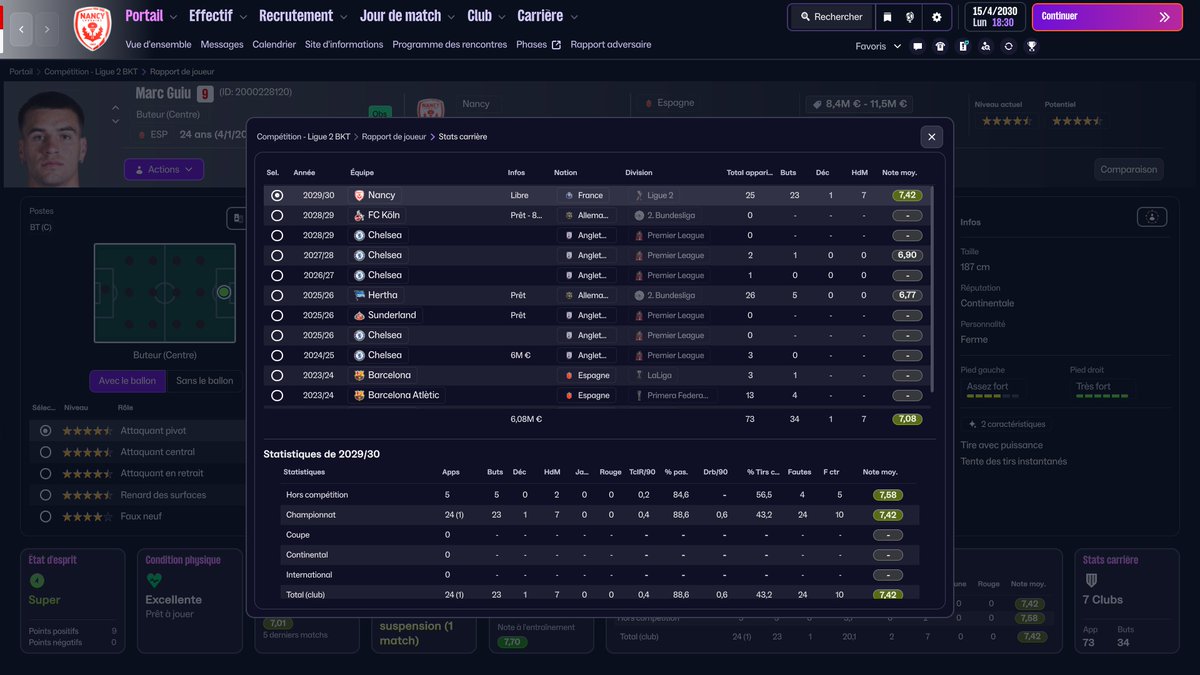Screen dimensions: 1200x675
Task: Open the Nancy club badge in header
Action: click(x=92, y=29)
